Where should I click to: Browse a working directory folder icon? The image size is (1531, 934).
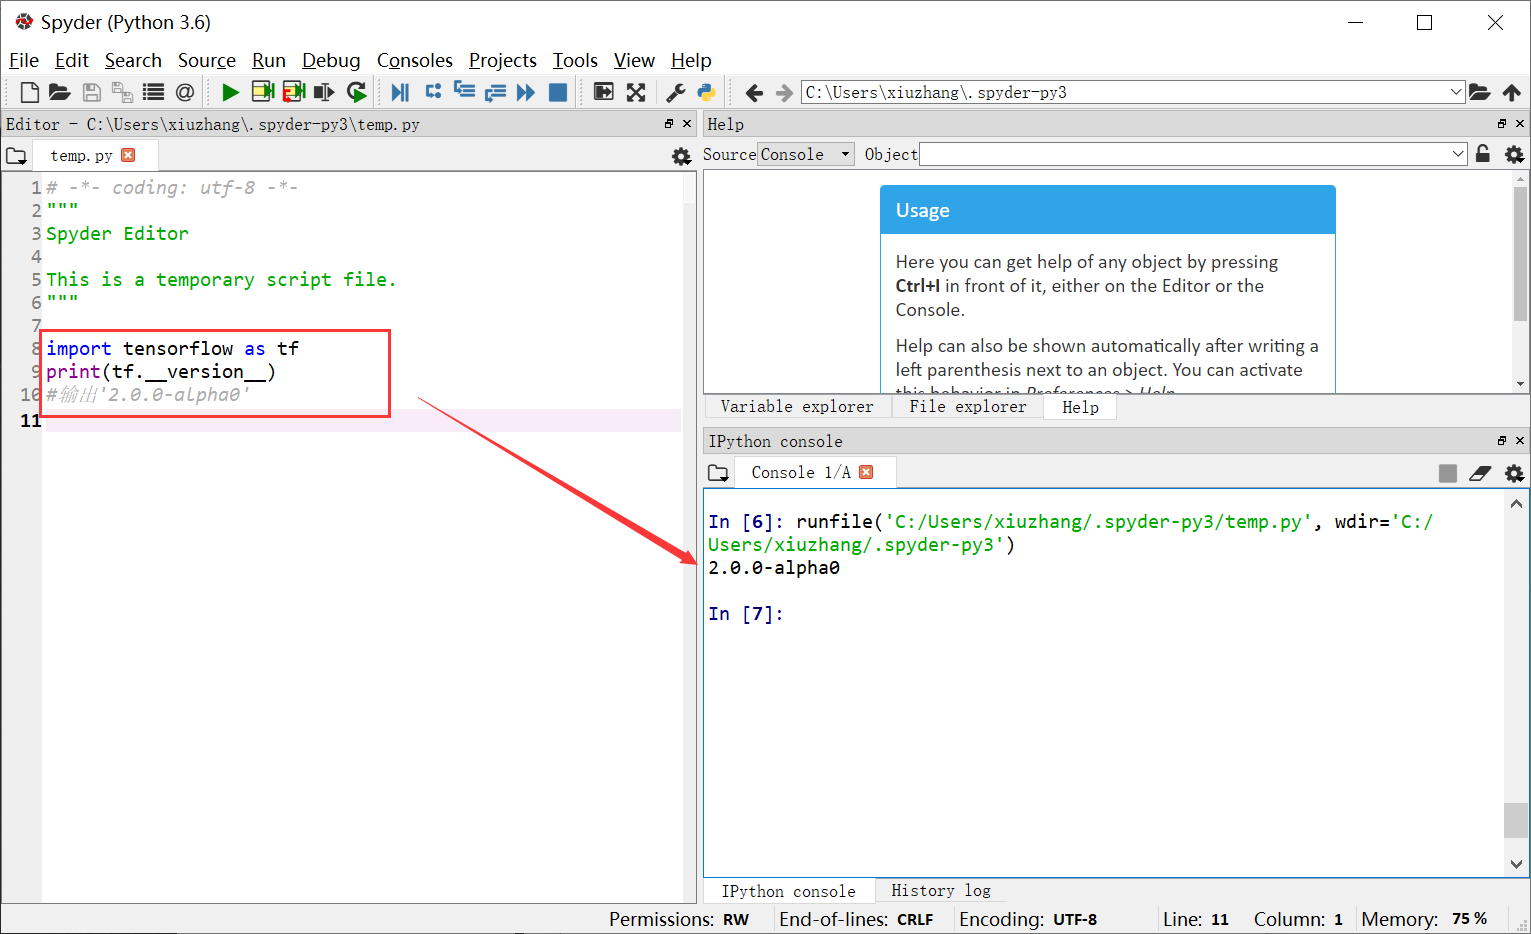[x=1480, y=92]
